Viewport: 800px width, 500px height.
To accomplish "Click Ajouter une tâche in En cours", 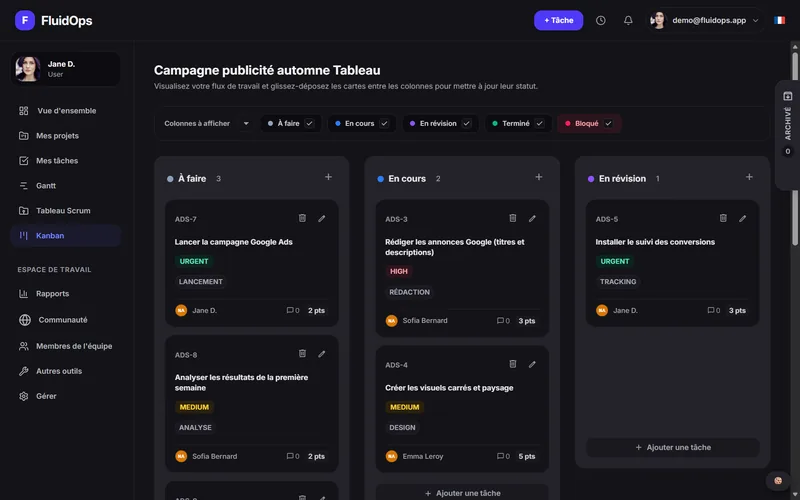I will coord(462,493).
